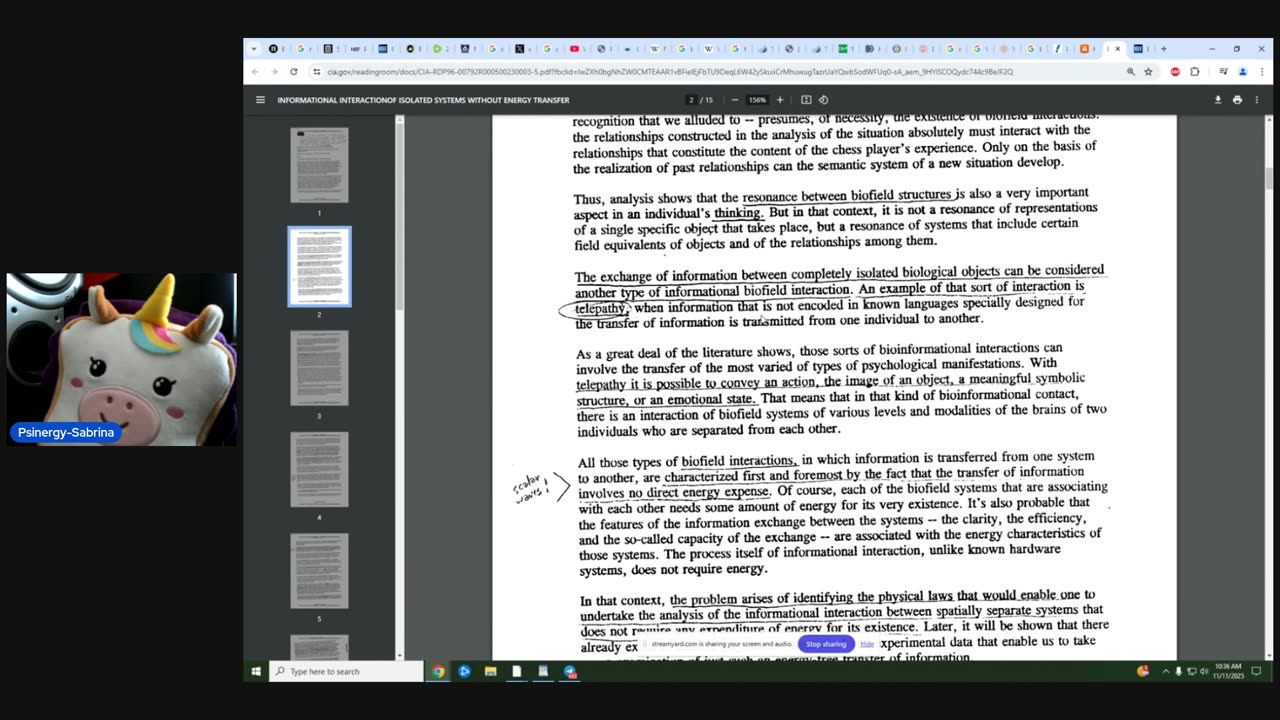This screenshot has height=720, width=1280.
Task: Select page 3 thumbnail in sidebar
Action: pos(320,368)
